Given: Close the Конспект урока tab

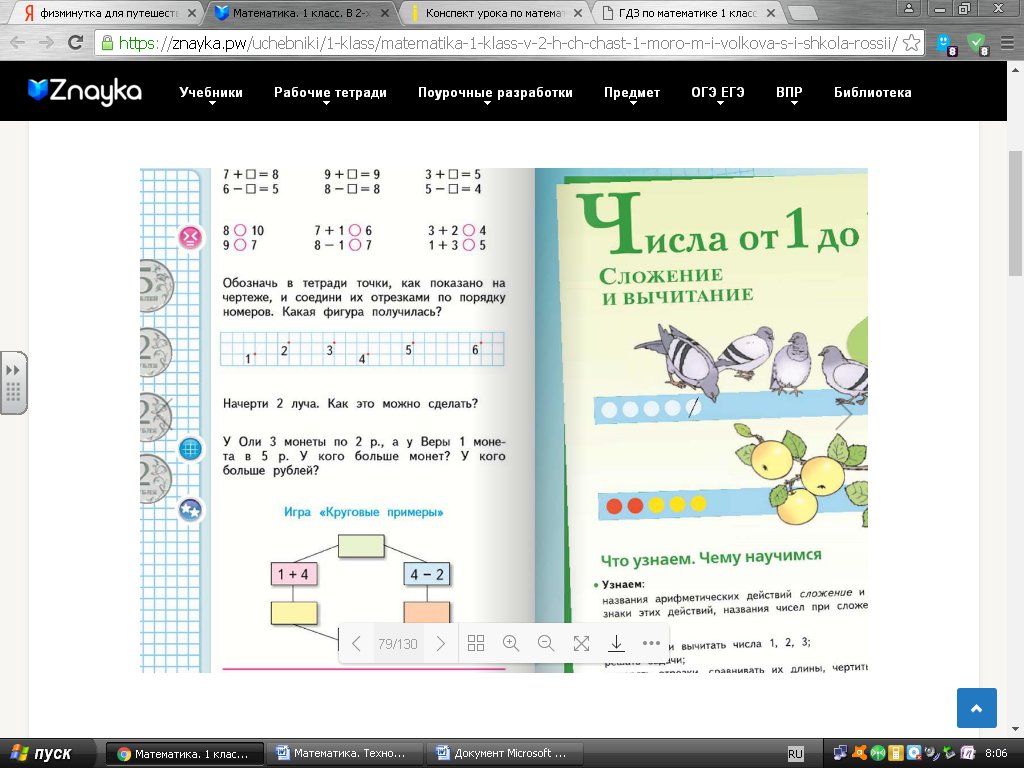Looking at the screenshot, I should pyautogui.click(x=578, y=13).
